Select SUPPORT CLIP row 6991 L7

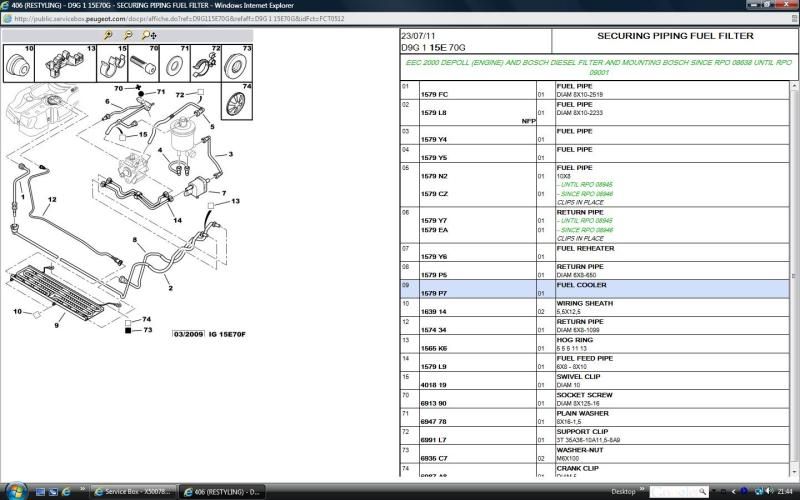point(595,436)
